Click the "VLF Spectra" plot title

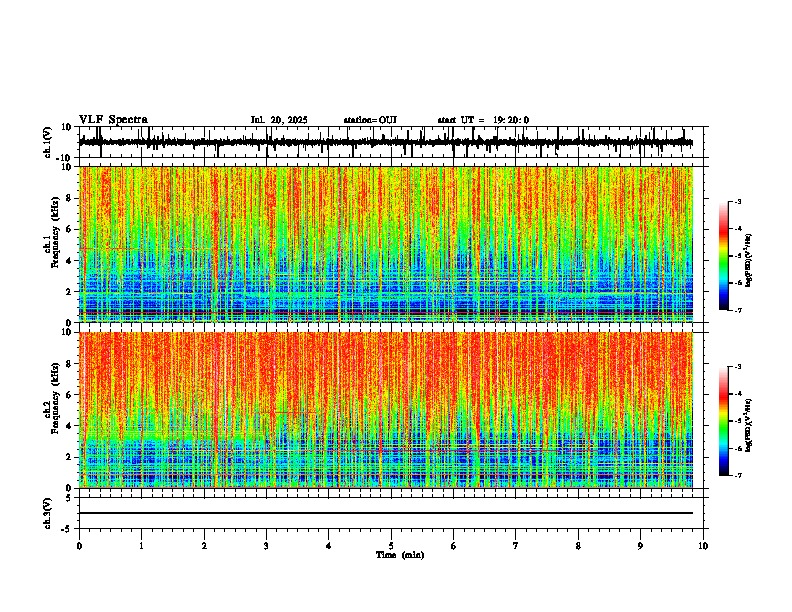[x=113, y=120]
